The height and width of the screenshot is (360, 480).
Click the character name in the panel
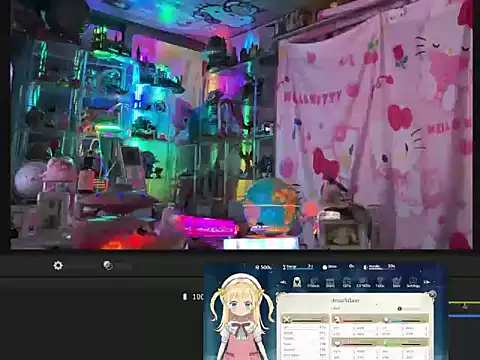click(x=345, y=300)
